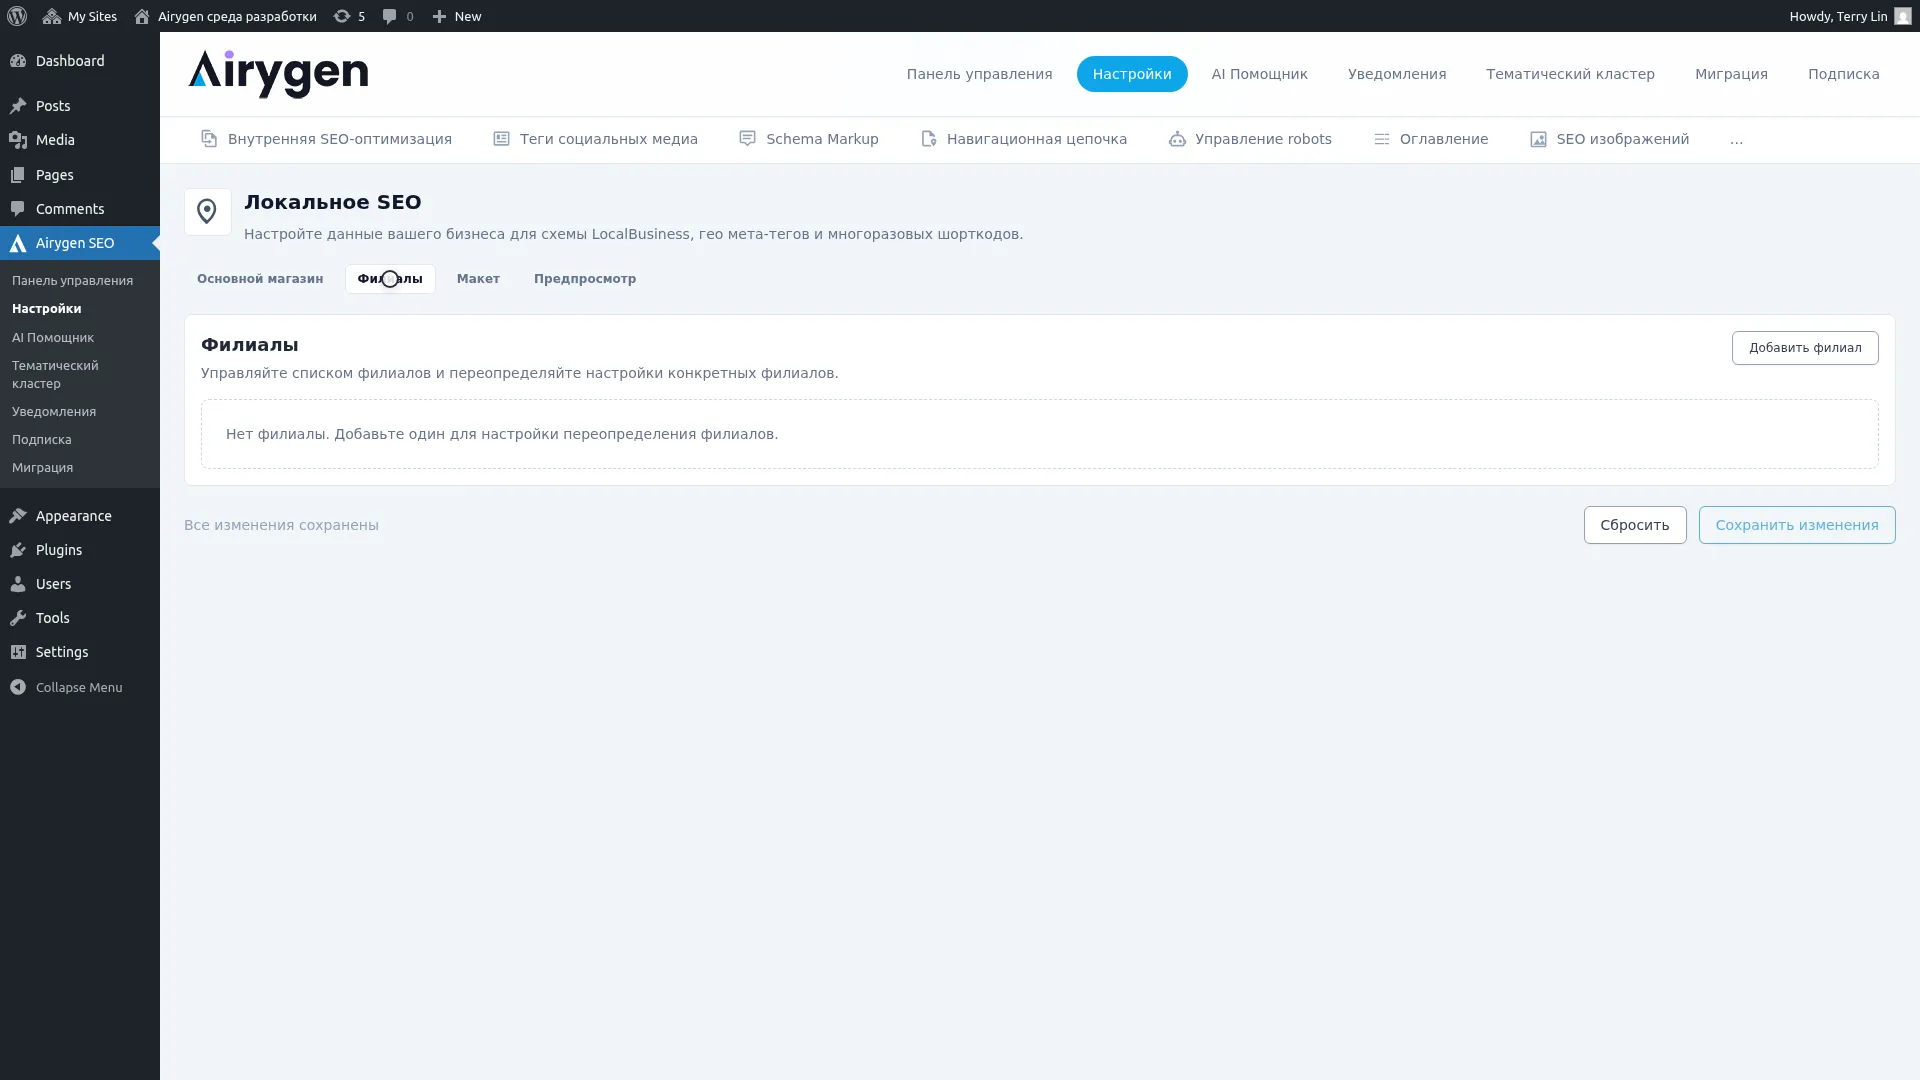Click the updates icon showing 5
The image size is (1920, 1080).
(x=349, y=16)
